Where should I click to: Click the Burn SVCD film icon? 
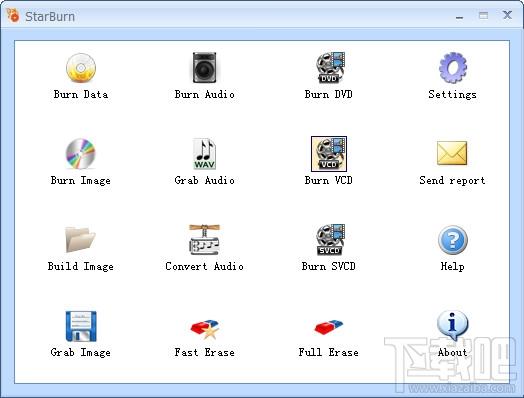point(330,240)
